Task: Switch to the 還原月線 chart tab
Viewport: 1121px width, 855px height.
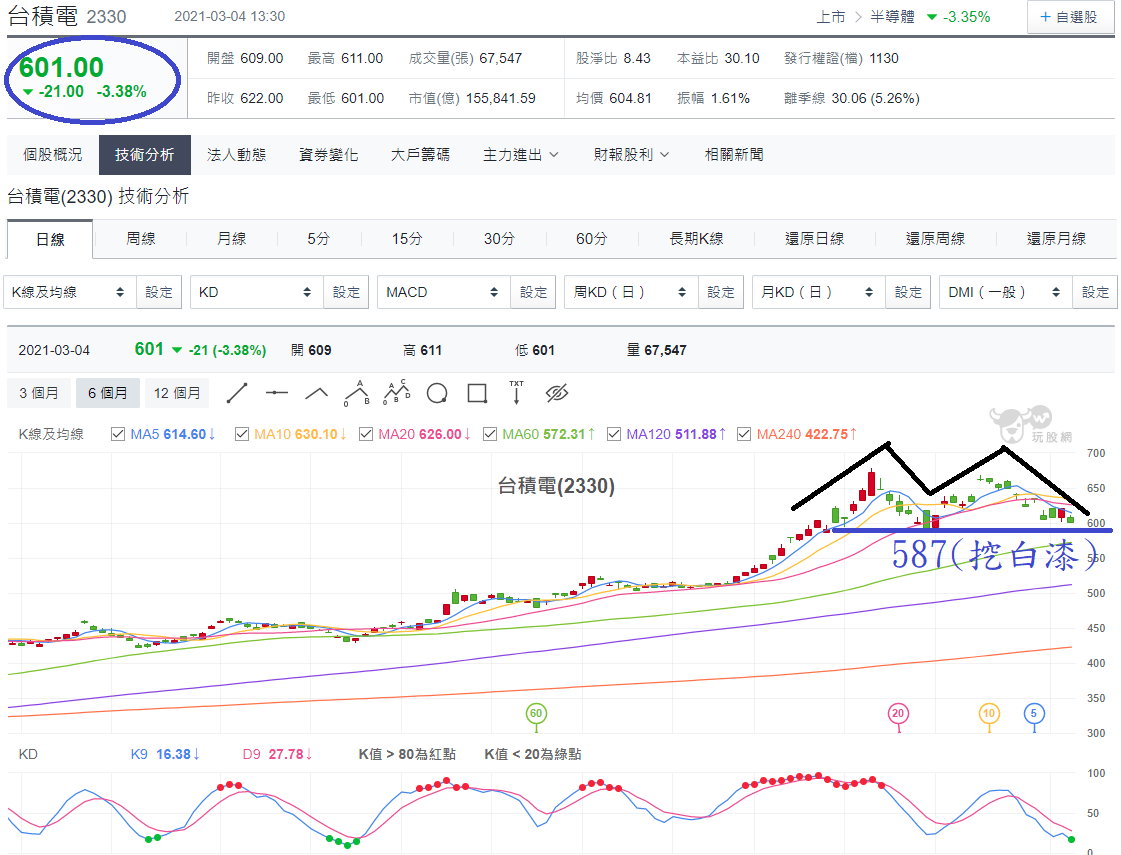Action: tap(1056, 239)
